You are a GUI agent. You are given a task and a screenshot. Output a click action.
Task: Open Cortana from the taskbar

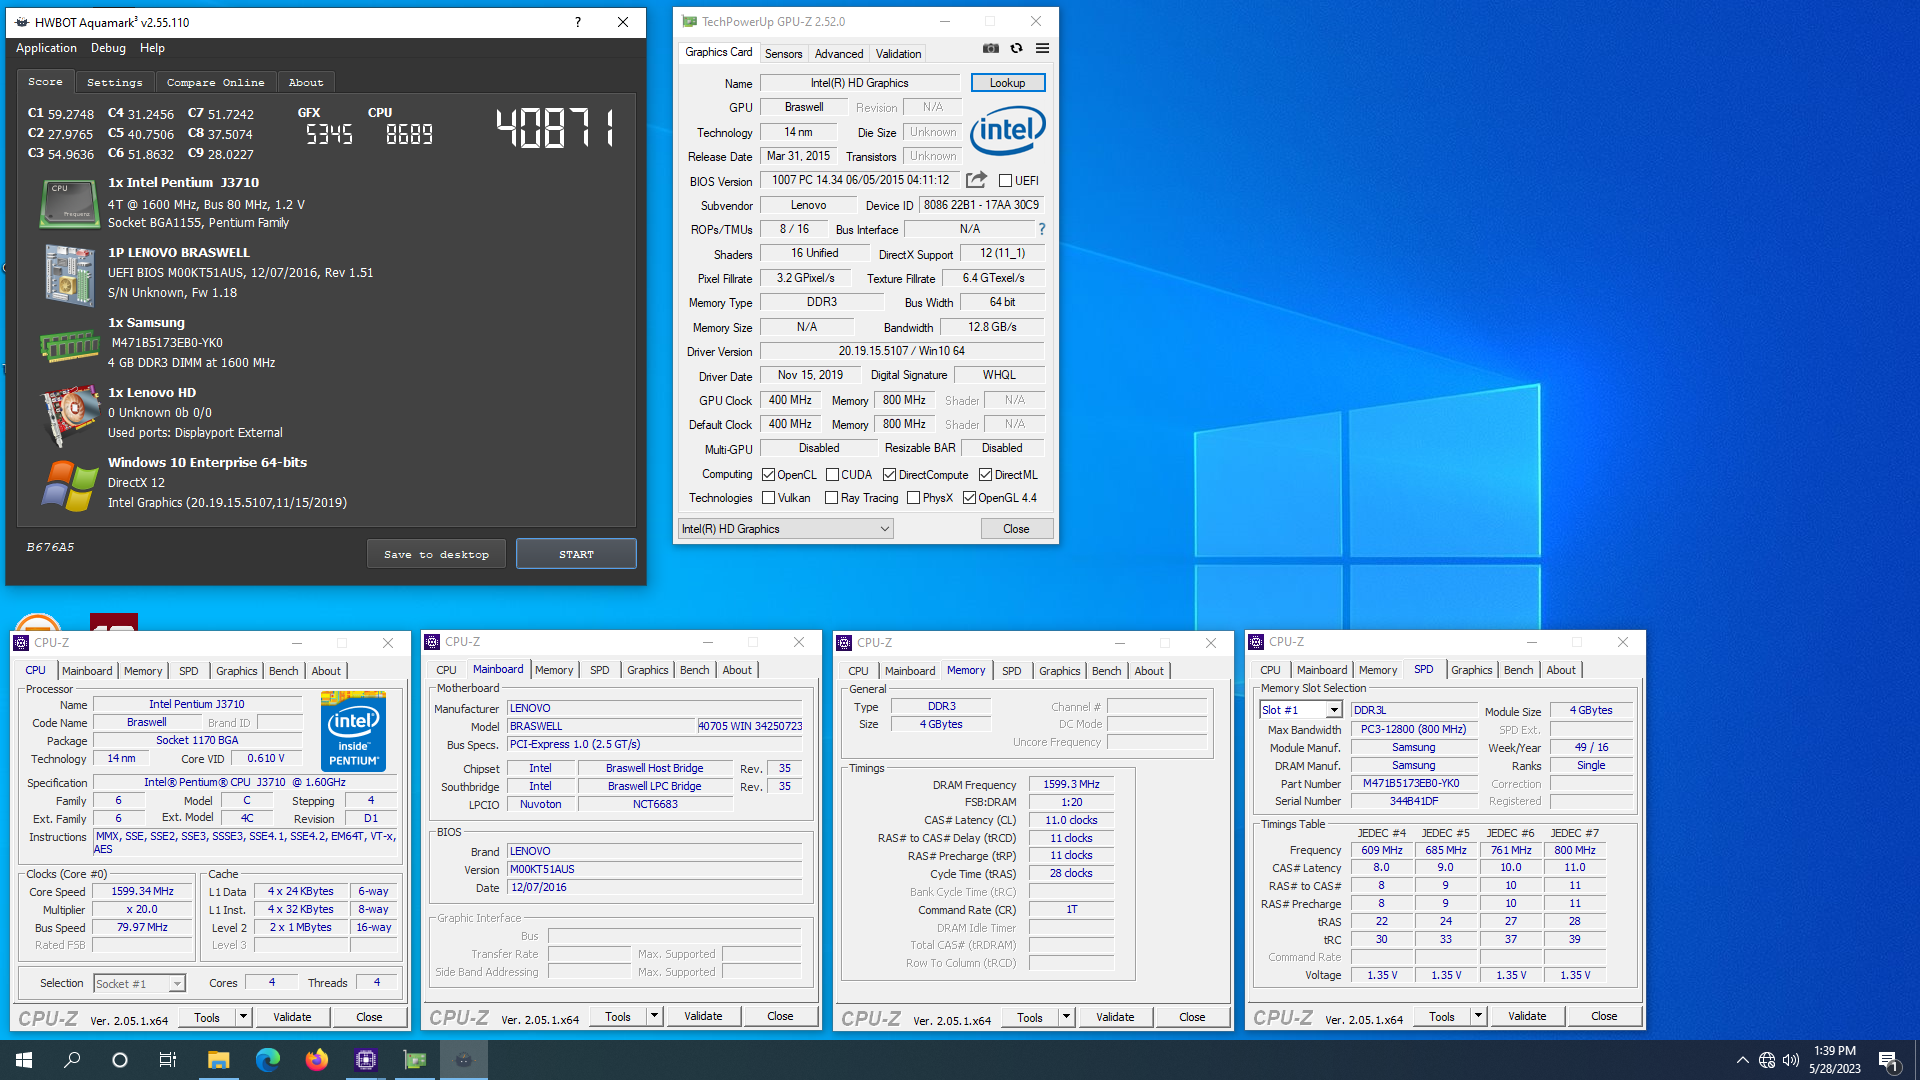120,1060
